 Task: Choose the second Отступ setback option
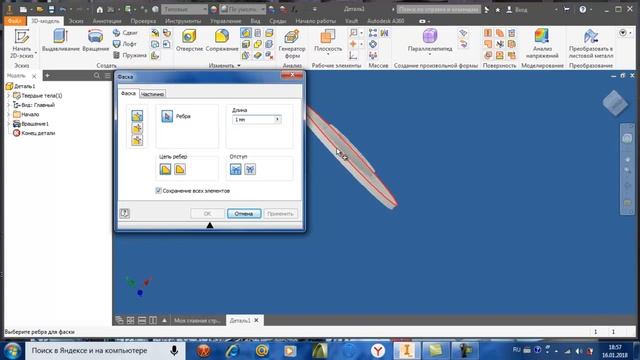(250, 169)
